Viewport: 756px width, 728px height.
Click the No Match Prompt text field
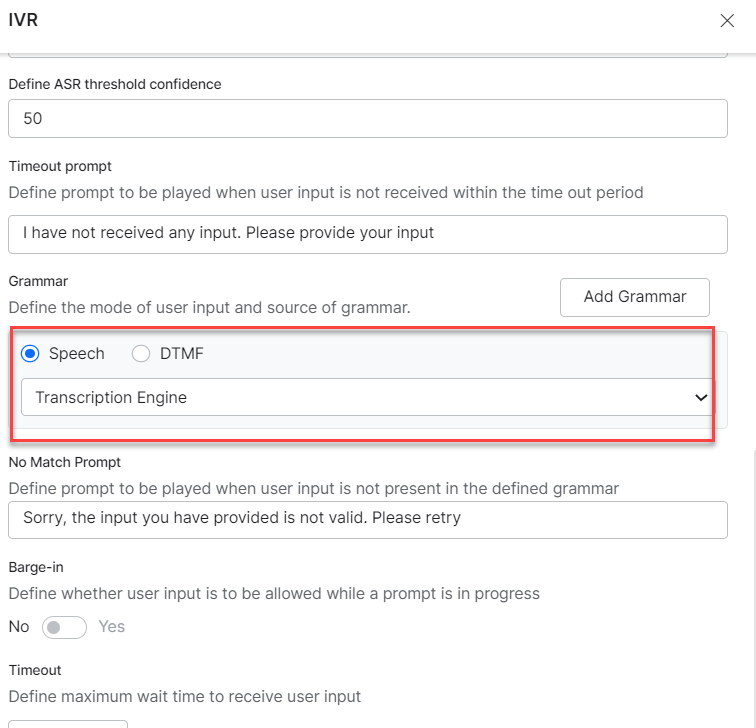coord(367,519)
